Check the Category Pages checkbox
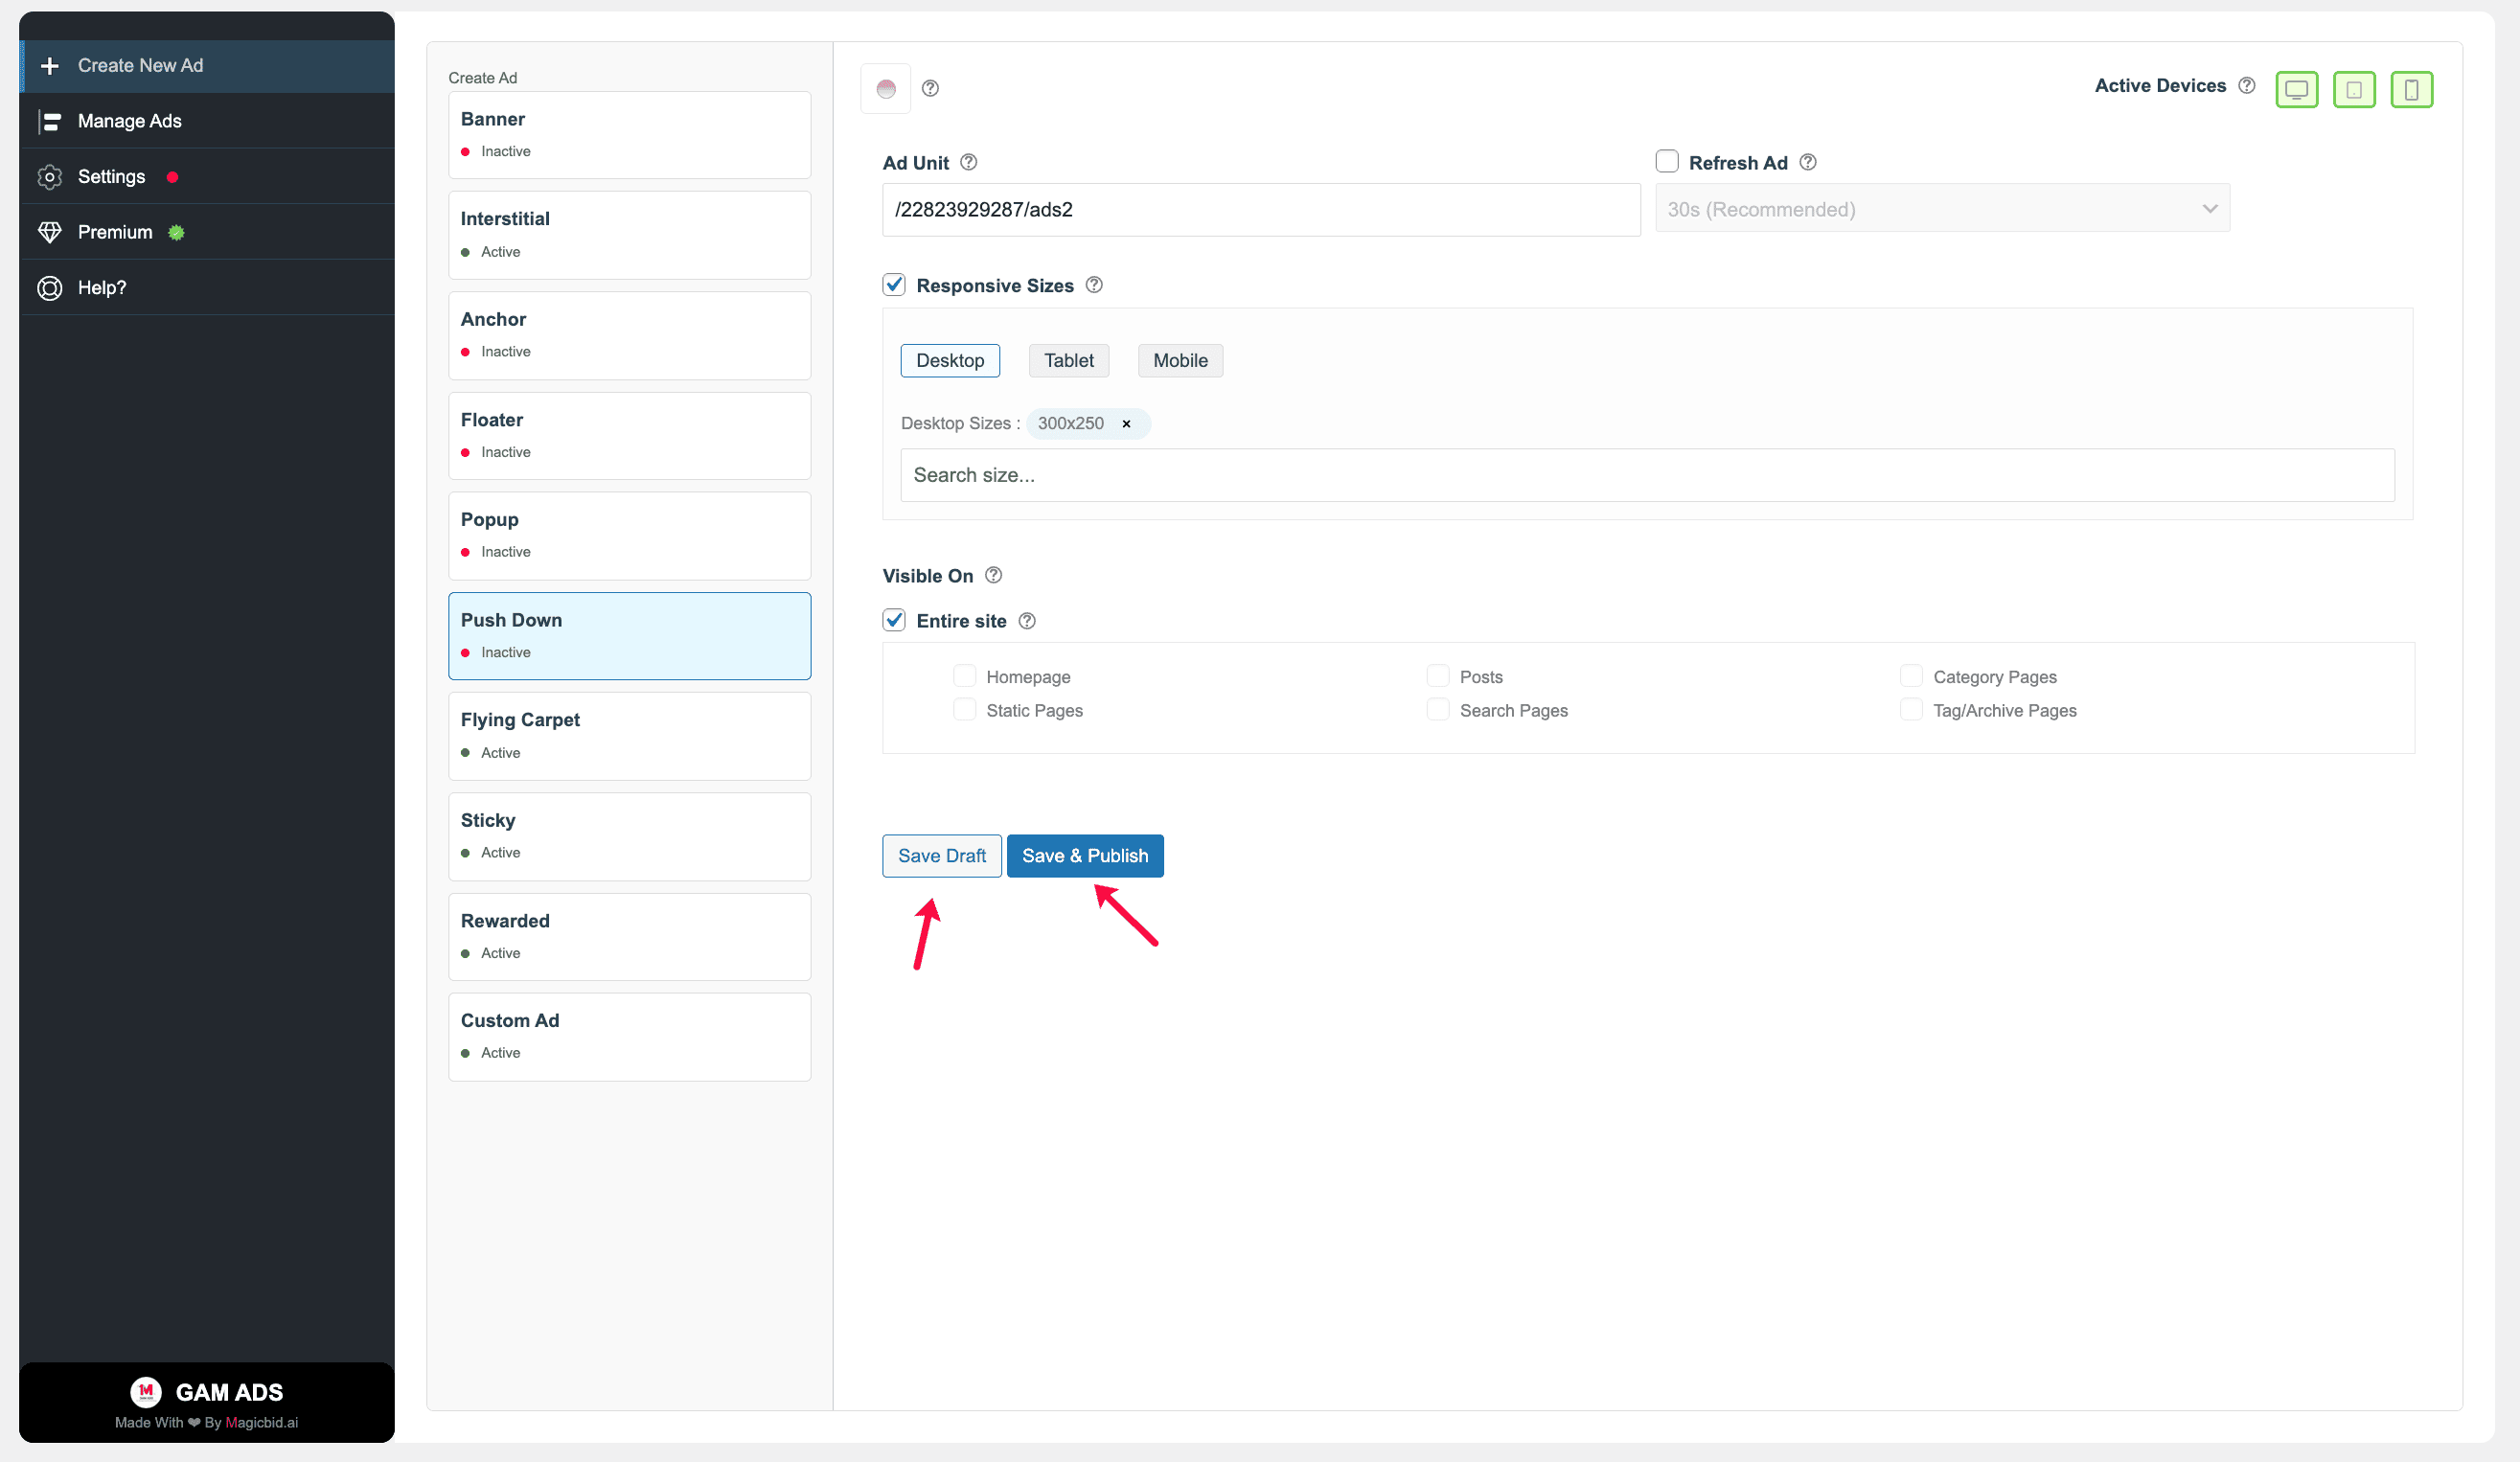Image resolution: width=2520 pixels, height=1462 pixels. pyautogui.click(x=1911, y=676)
